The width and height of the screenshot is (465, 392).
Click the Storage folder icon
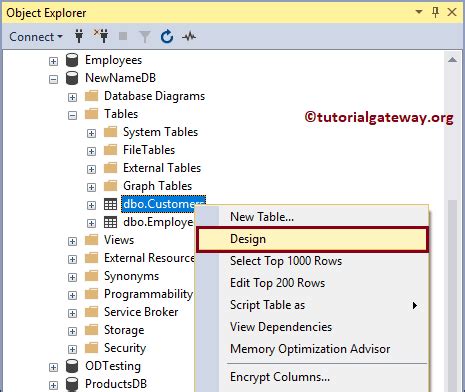(x=91, y=330)
